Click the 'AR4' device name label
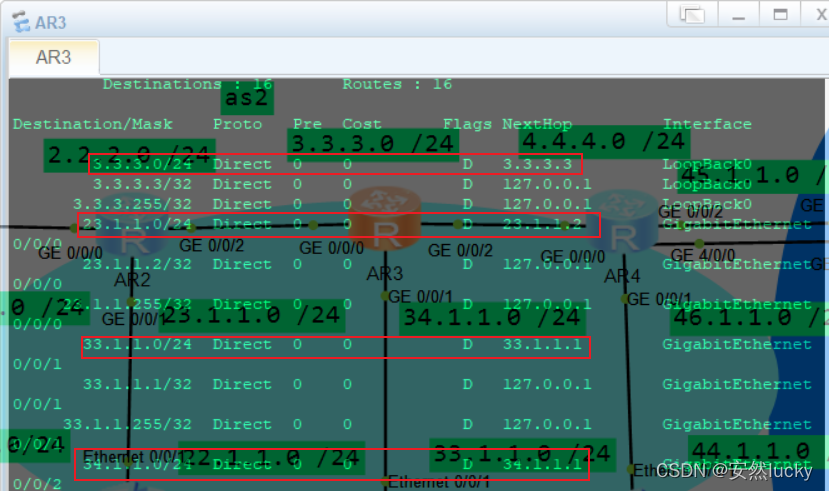This screenshot has height=491, width=829. 622,276
